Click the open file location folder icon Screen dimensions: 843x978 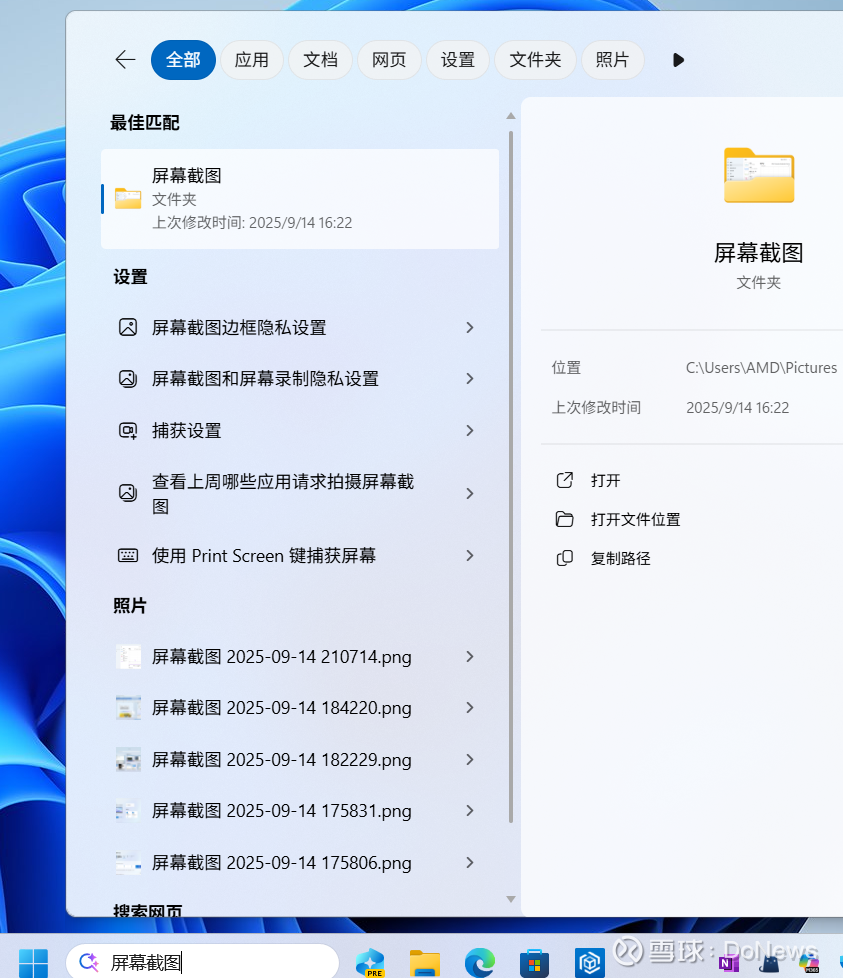(x=564, y=519)
